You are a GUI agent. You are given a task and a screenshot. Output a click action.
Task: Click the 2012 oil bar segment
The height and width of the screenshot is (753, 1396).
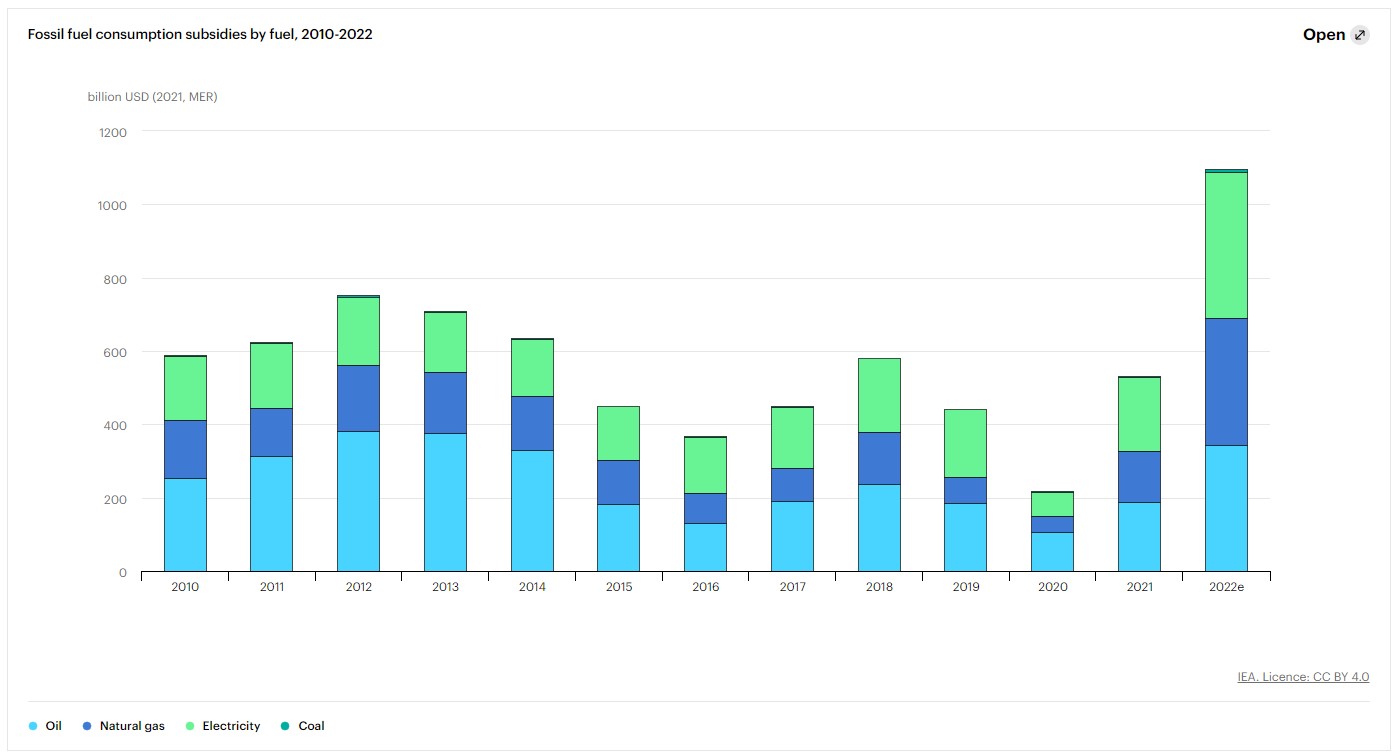click(x=358, y=501)
